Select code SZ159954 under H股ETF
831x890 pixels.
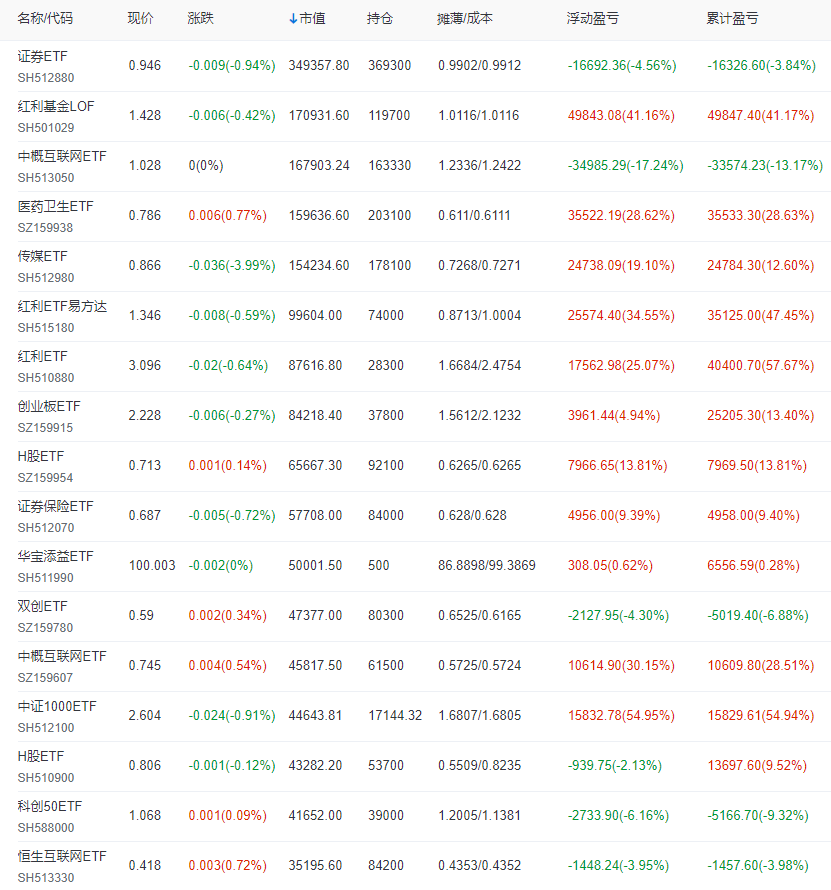point(45,477)
